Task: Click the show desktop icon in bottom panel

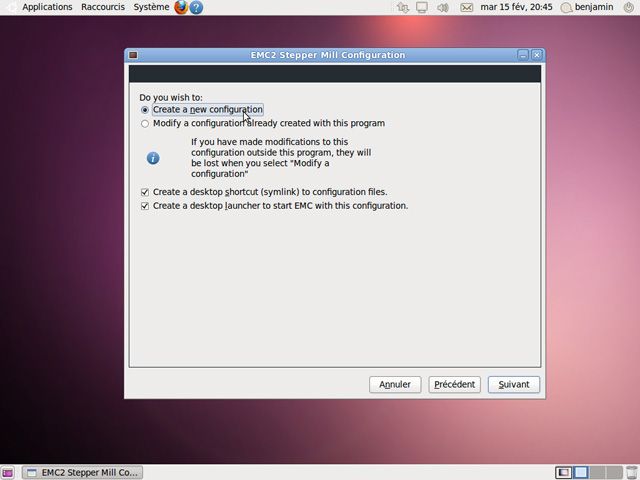Action: [8, 472]
